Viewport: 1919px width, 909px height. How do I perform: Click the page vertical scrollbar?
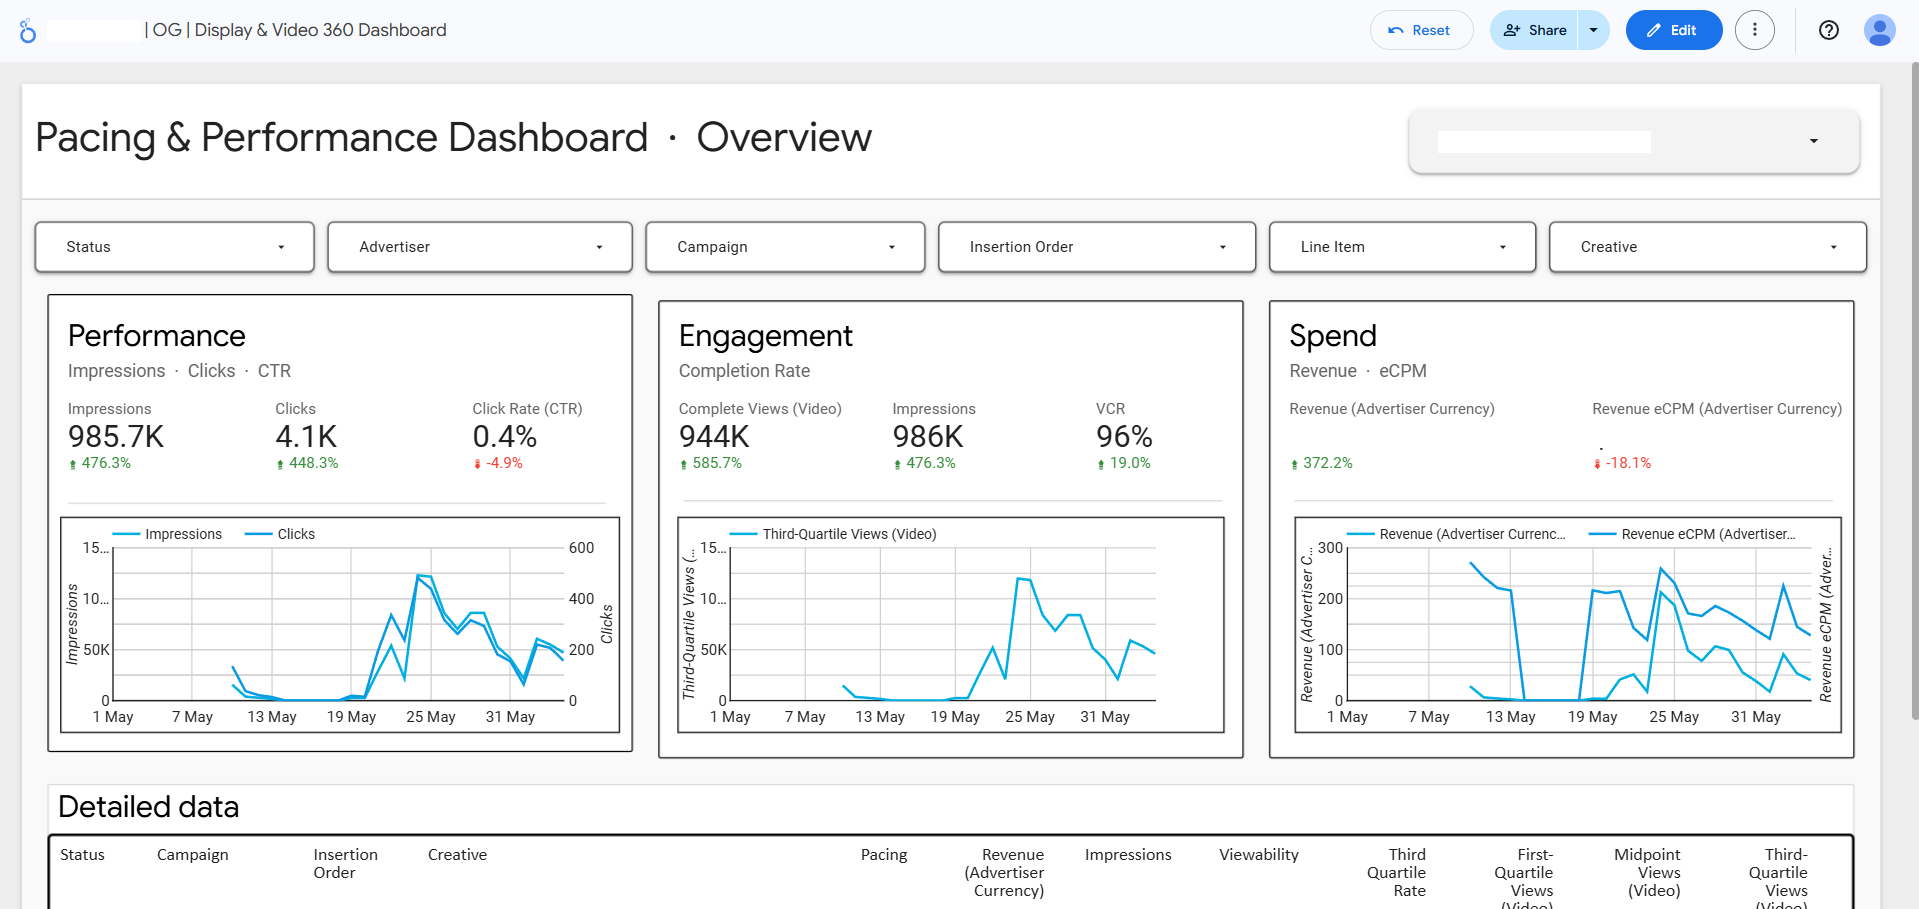1914,390
